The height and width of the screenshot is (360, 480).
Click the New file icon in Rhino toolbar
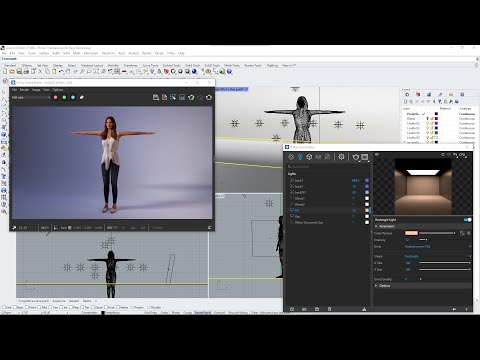click(5, 71)
